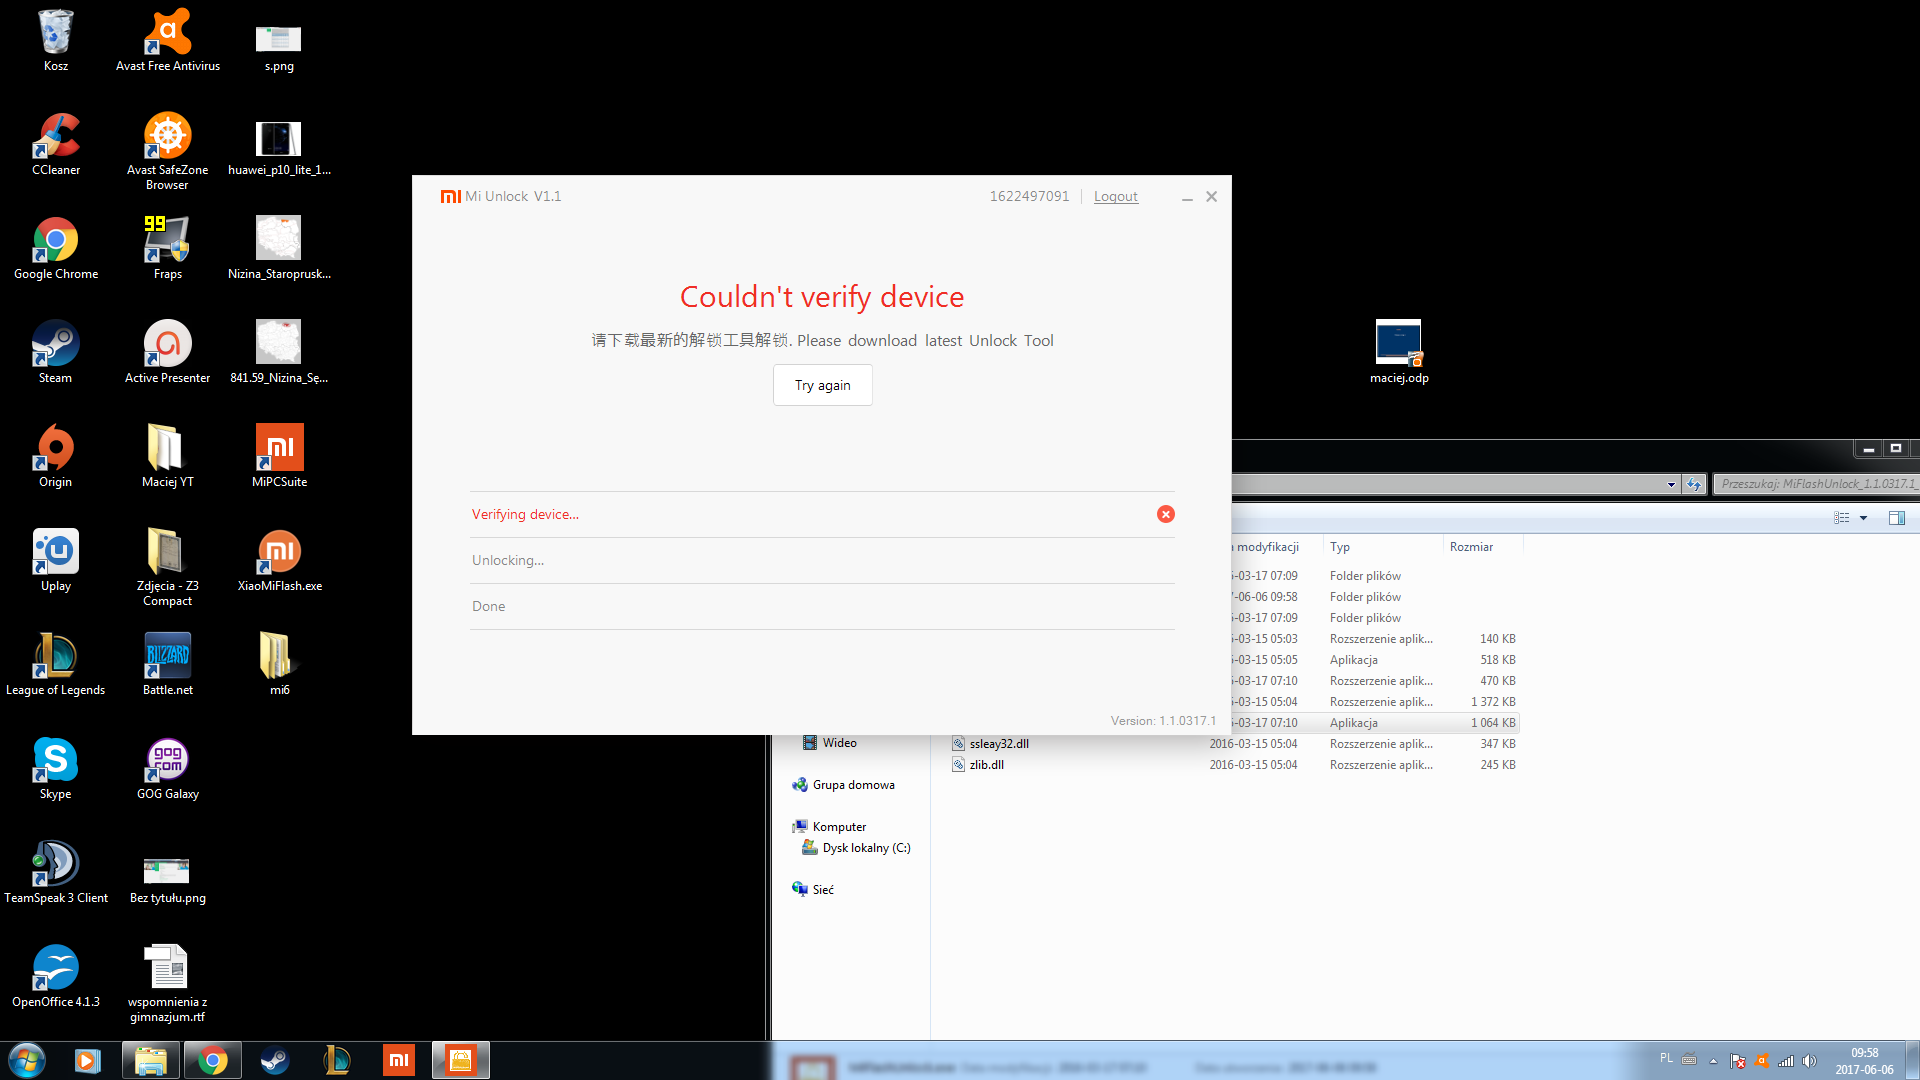Image resolution: width=1920 pixels, height=1080 pixels.
Task: Open TeamSpeak 3 Client shortcut
Action: click(x=56, y=872)
